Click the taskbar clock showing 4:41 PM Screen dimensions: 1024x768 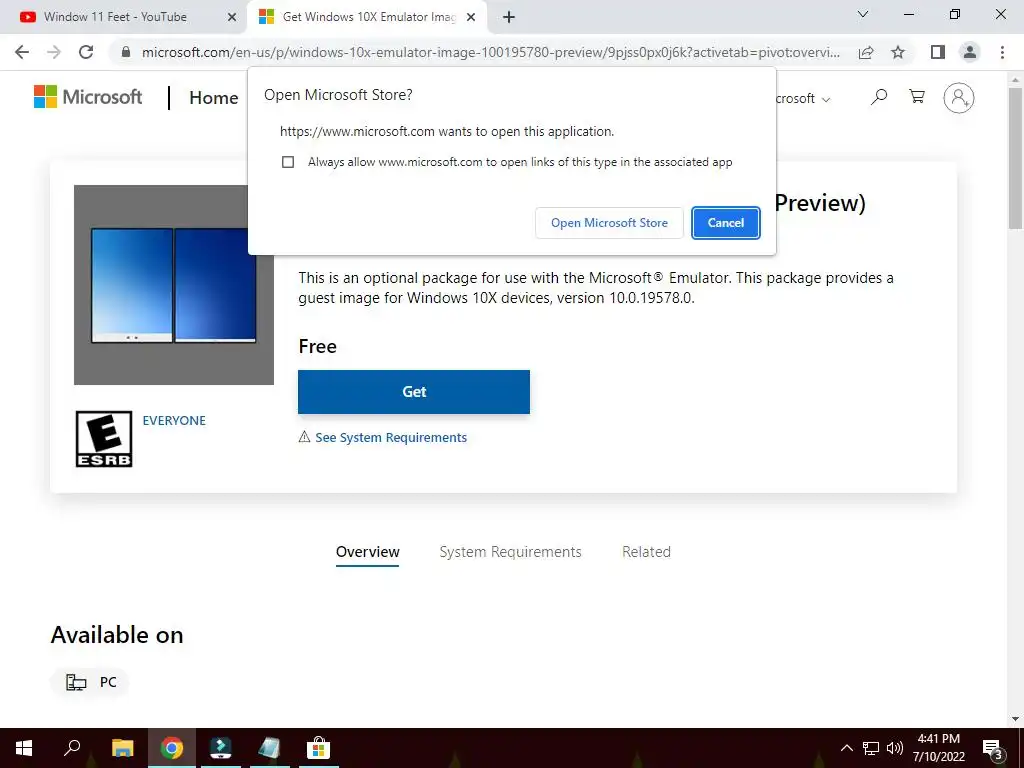(938, 748)
